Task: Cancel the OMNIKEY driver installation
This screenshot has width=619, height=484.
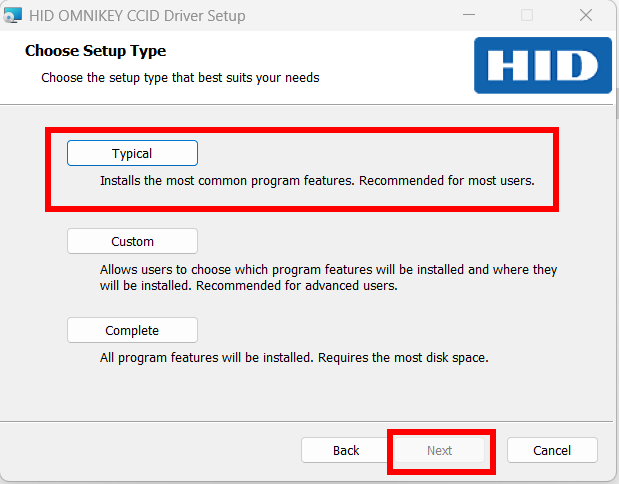Action: point(552,450)
